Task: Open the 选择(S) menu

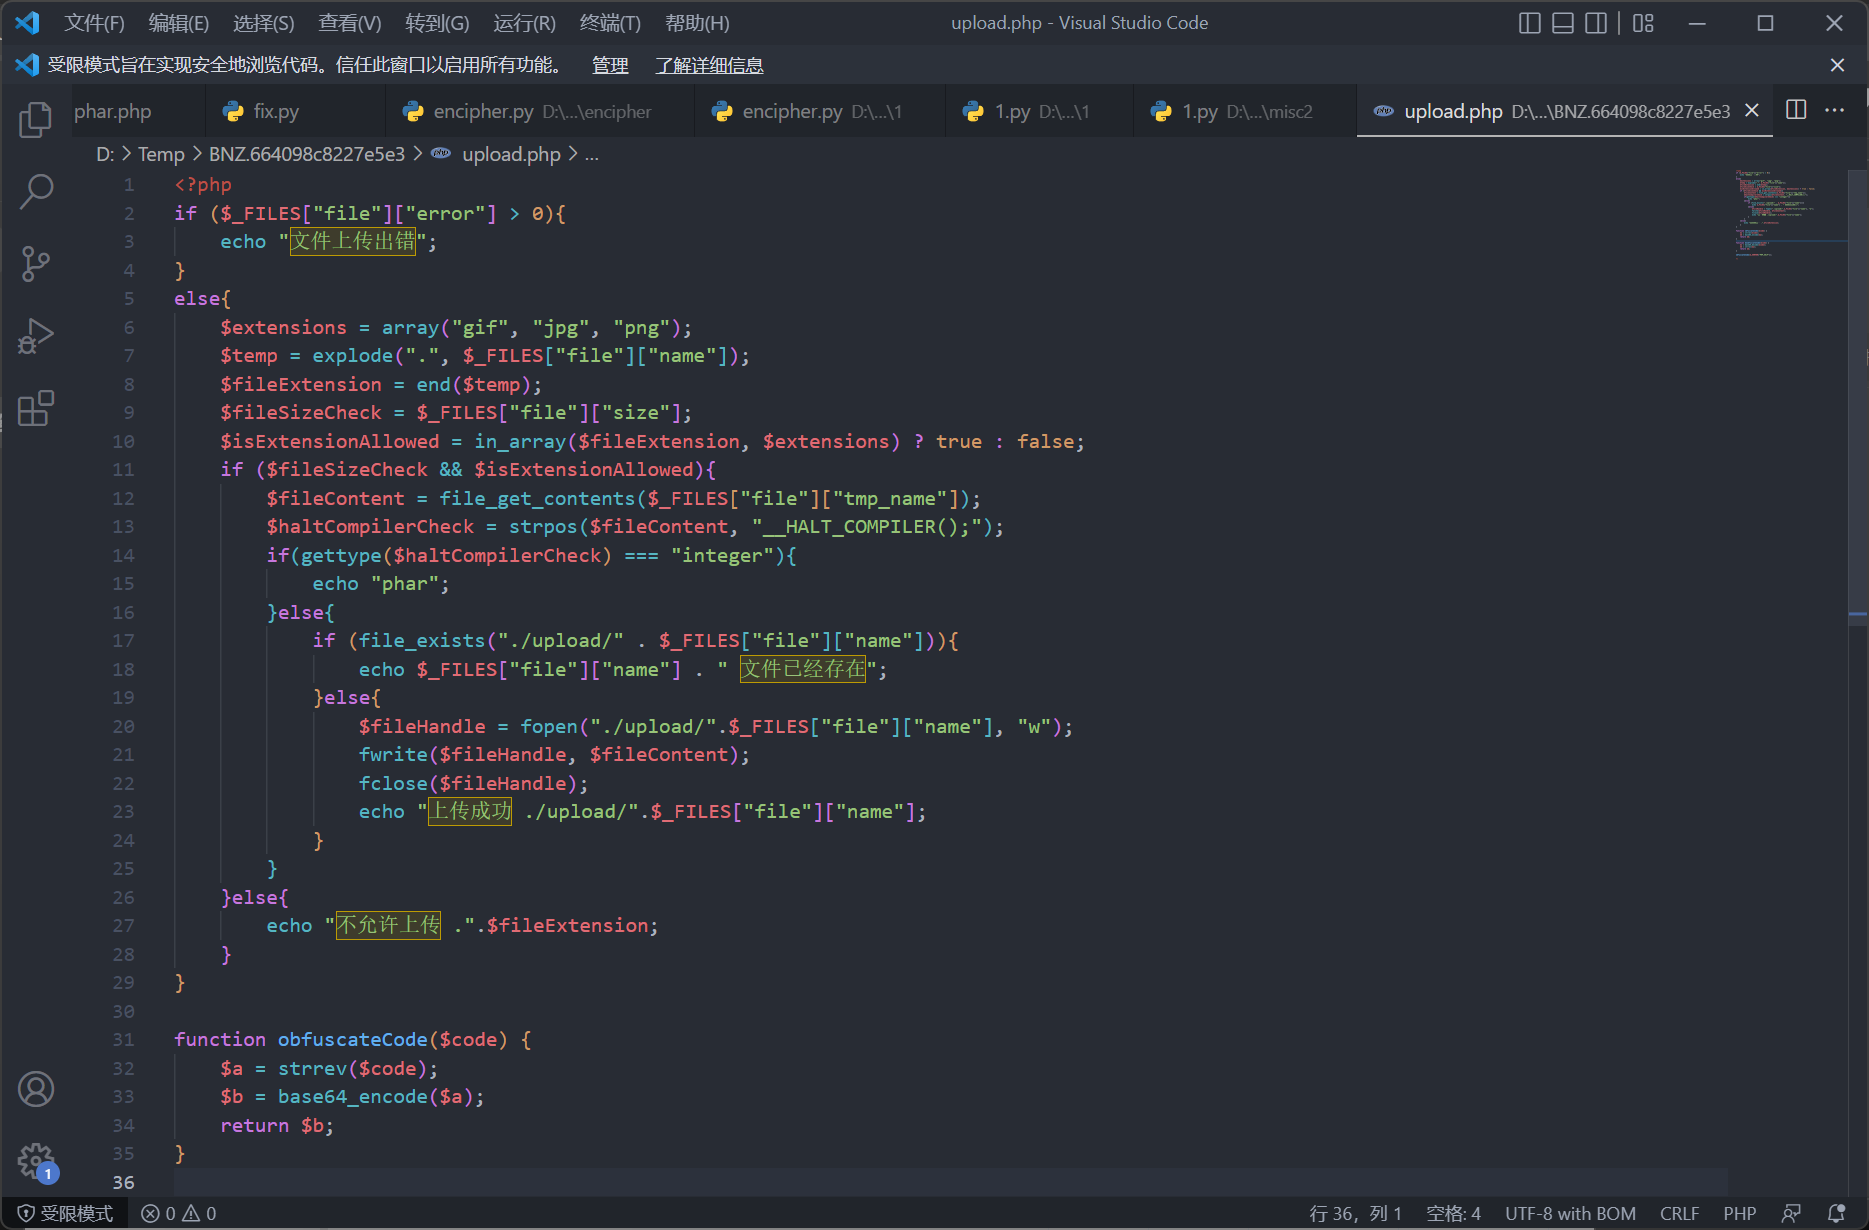Action: point(264,23)
